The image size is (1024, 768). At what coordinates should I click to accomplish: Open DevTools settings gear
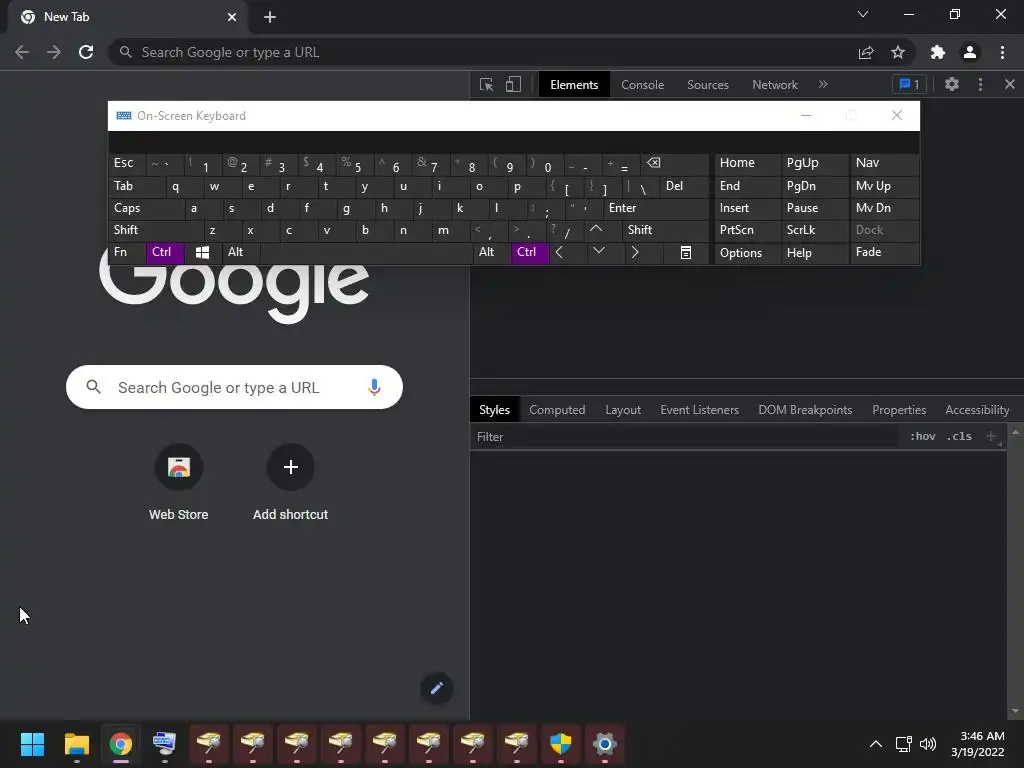click(952, 84)
